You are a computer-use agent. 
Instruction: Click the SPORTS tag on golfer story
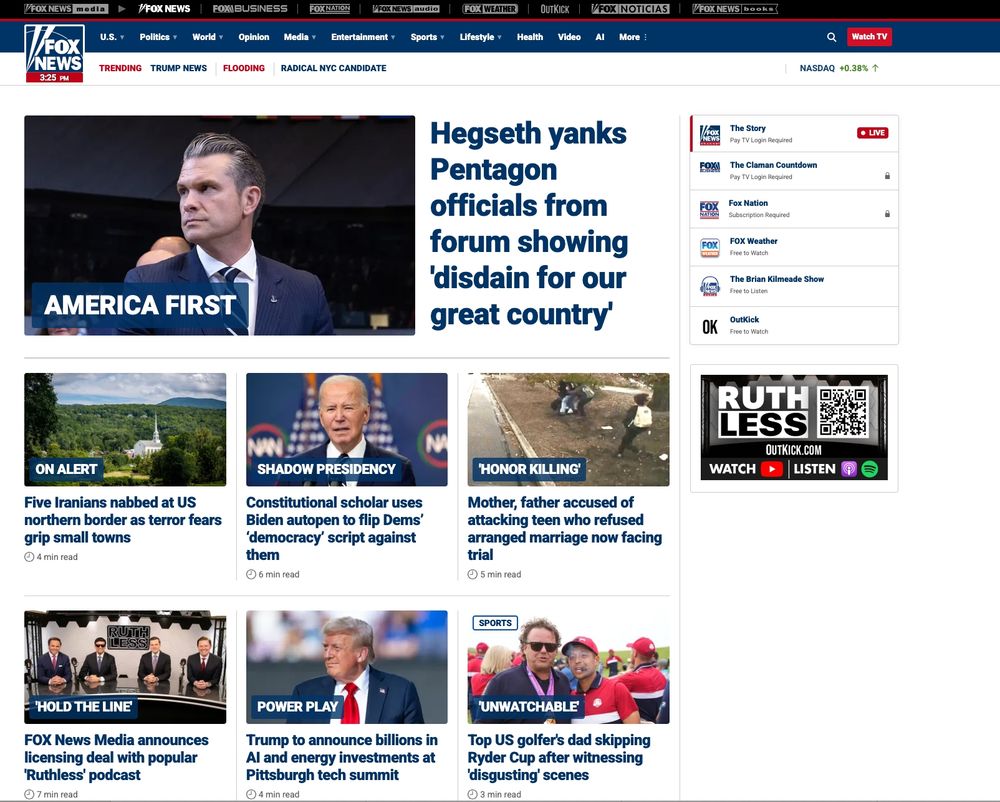[x=496, y=623]
